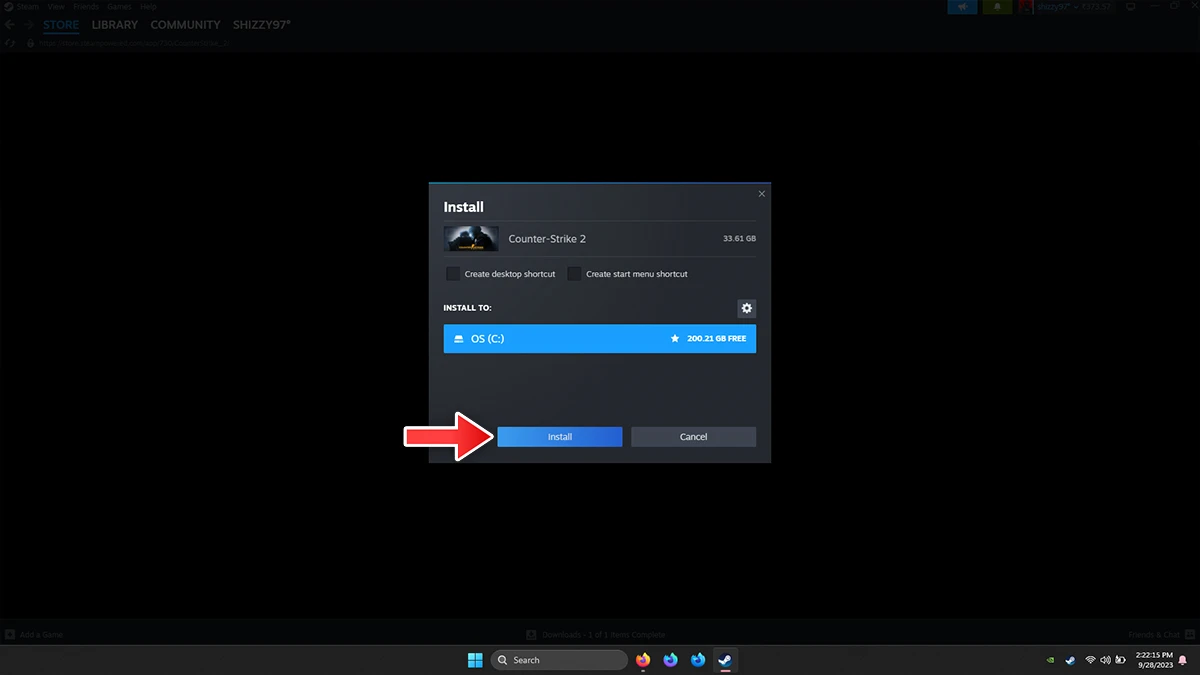Click the Counter-Strike 2 title text
The height and width of the screenshot is (675, 1200).
pyautogui.click(x=547, y=239)
